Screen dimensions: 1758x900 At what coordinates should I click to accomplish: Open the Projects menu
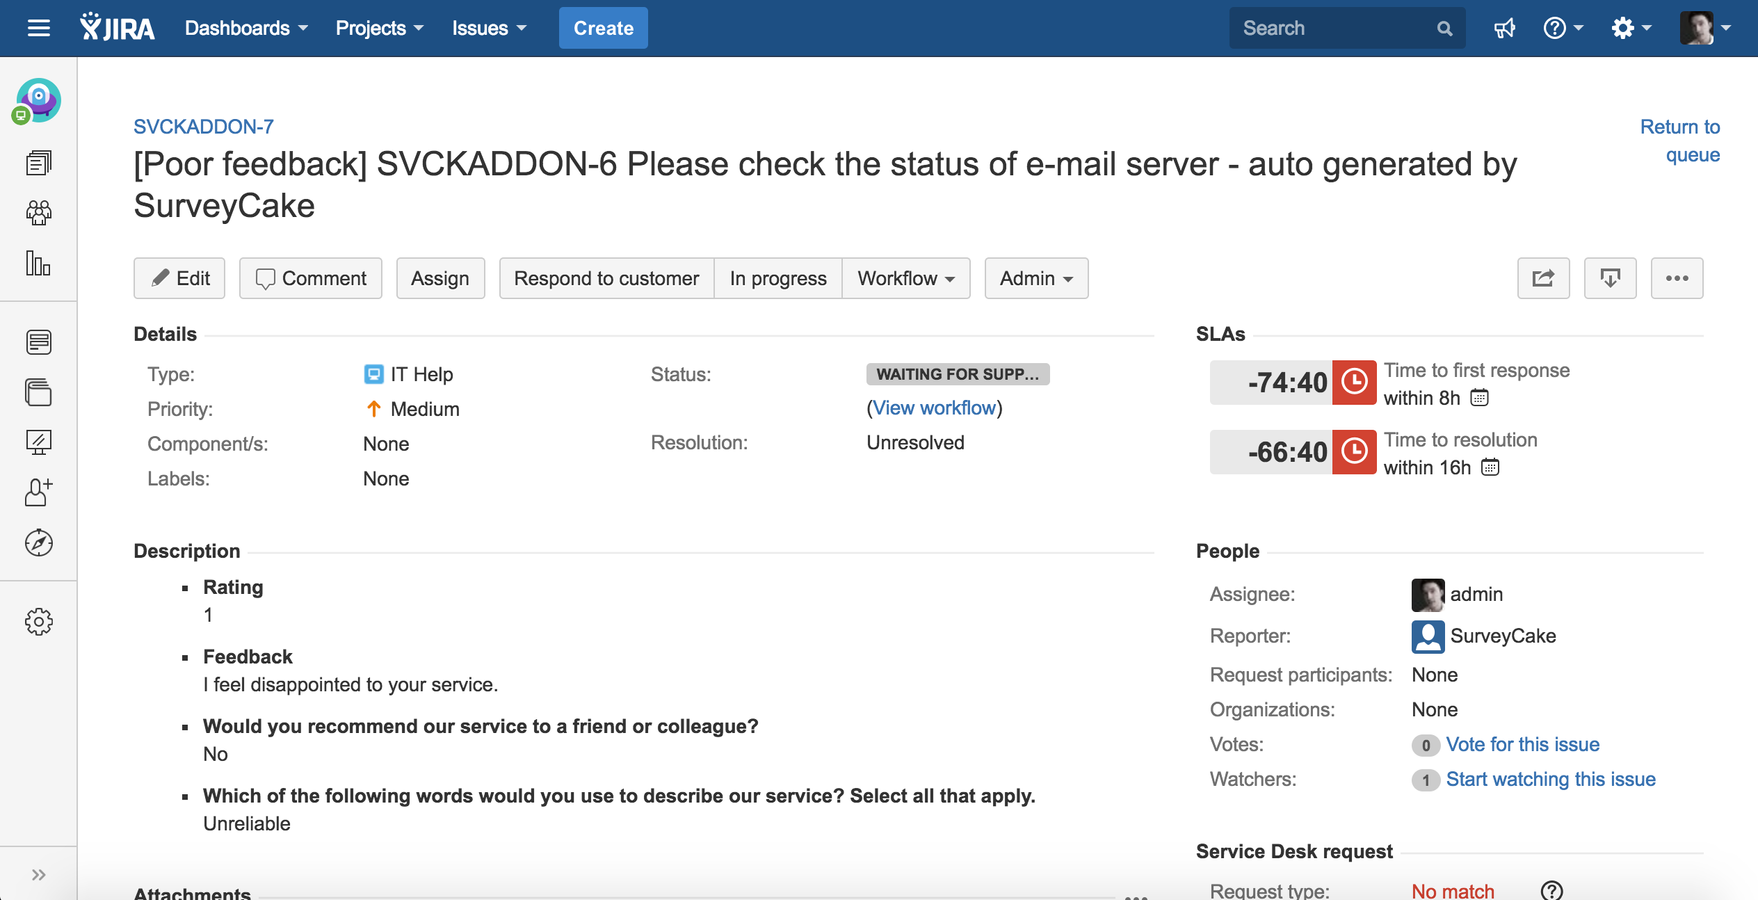pyautogui.click(x=379, y=28)
